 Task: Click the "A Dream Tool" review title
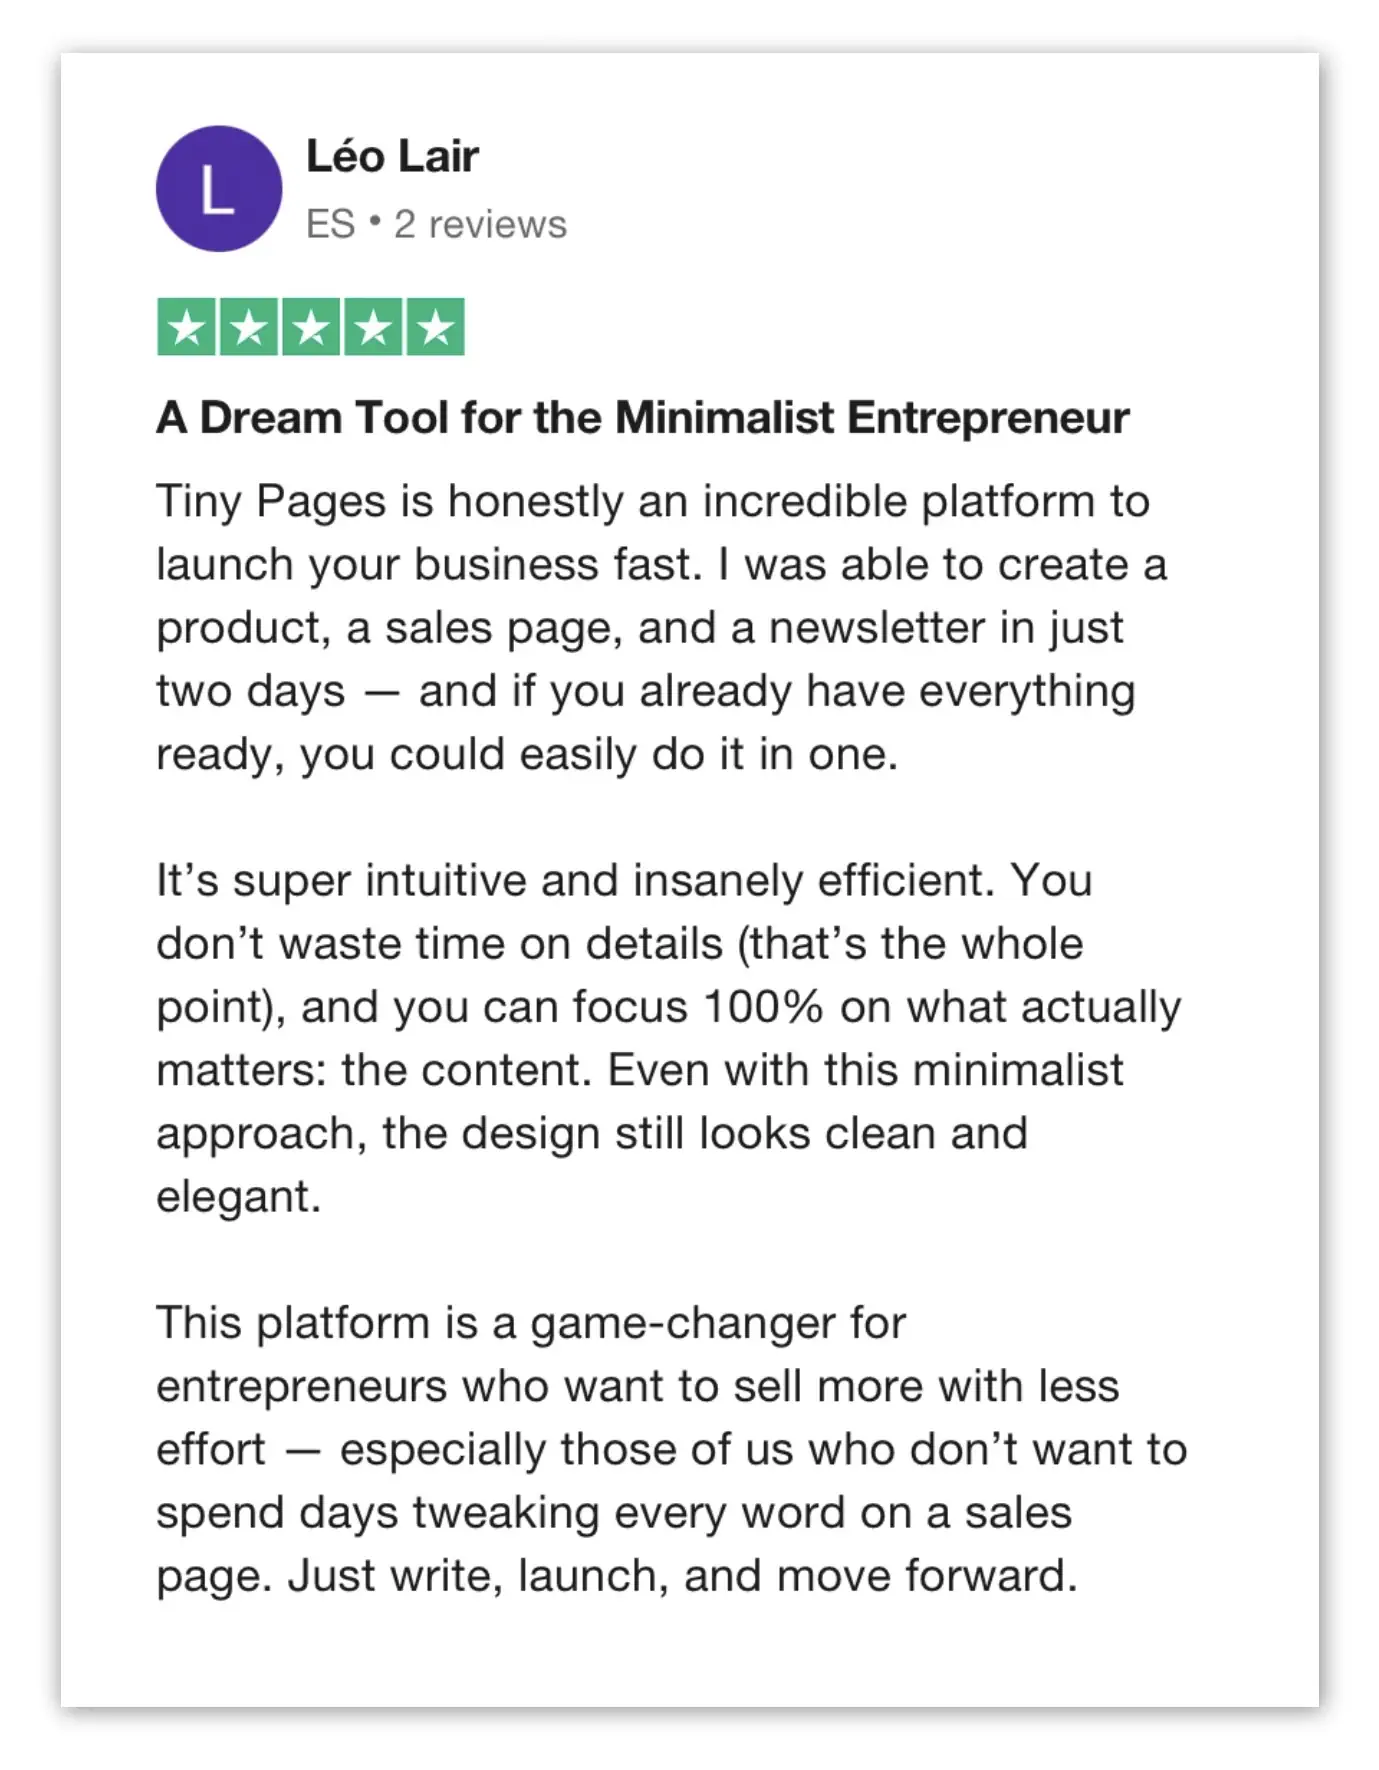pyautogui.click(x=642, y=418)
